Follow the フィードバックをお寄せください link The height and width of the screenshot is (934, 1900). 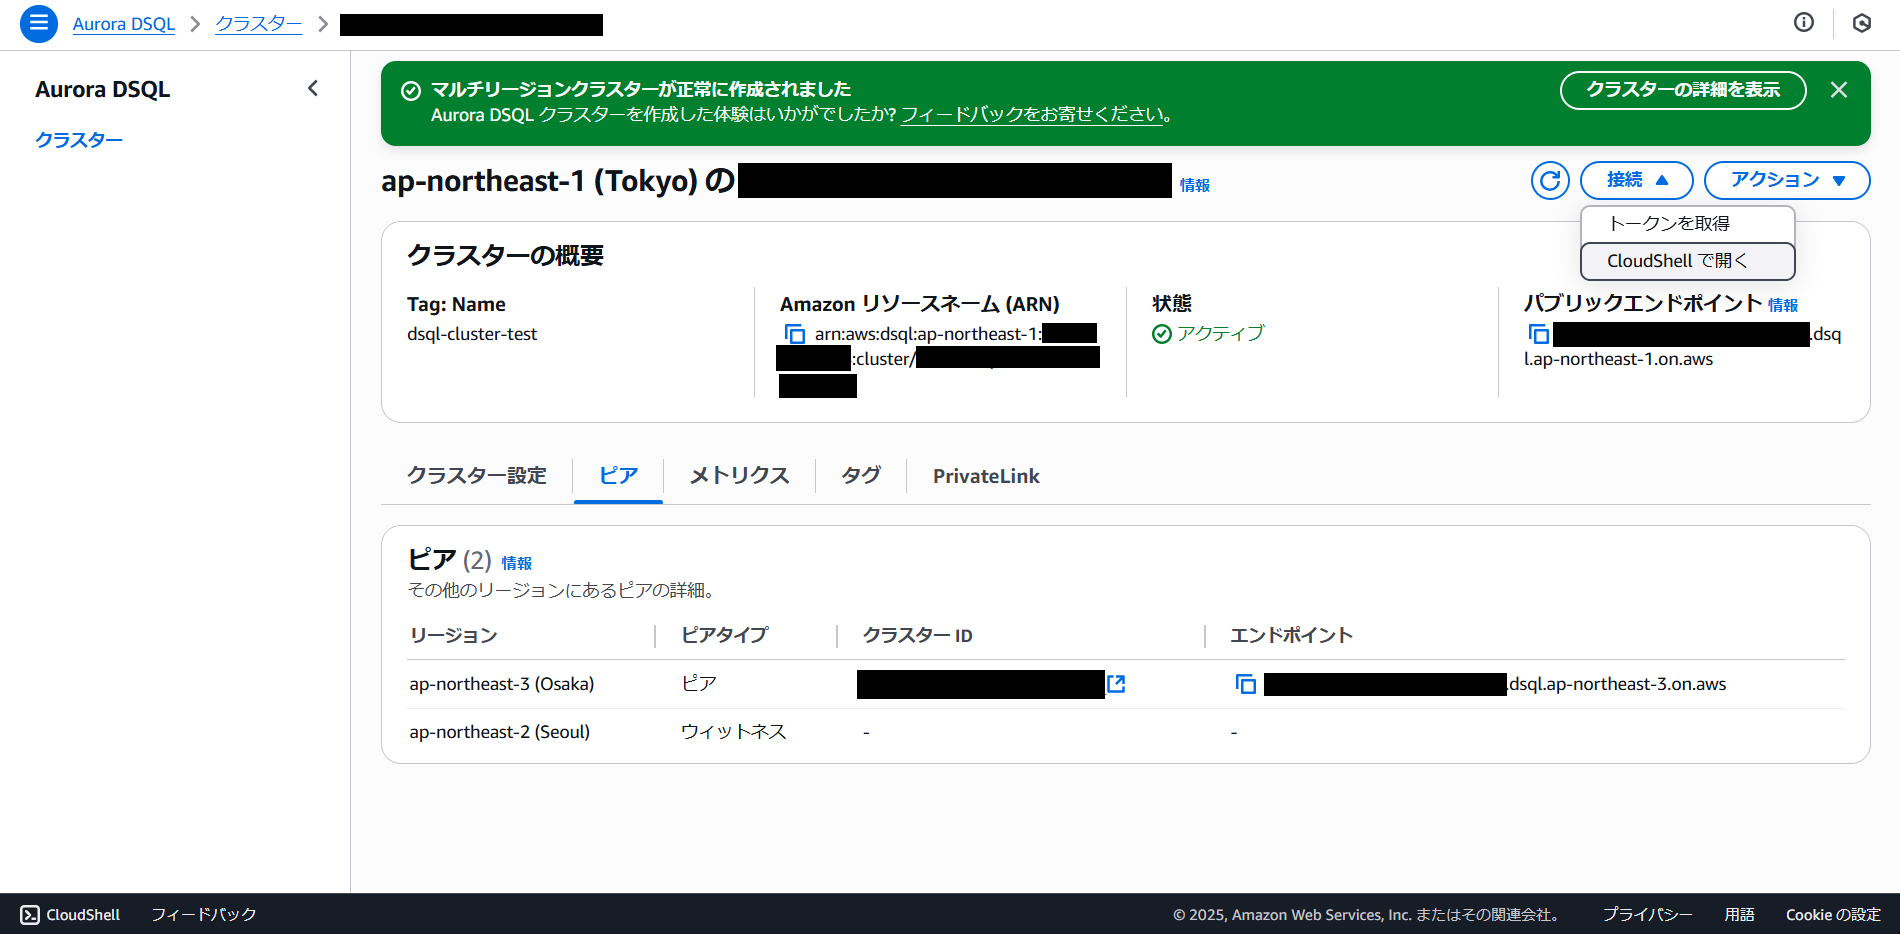[1033, 115]
